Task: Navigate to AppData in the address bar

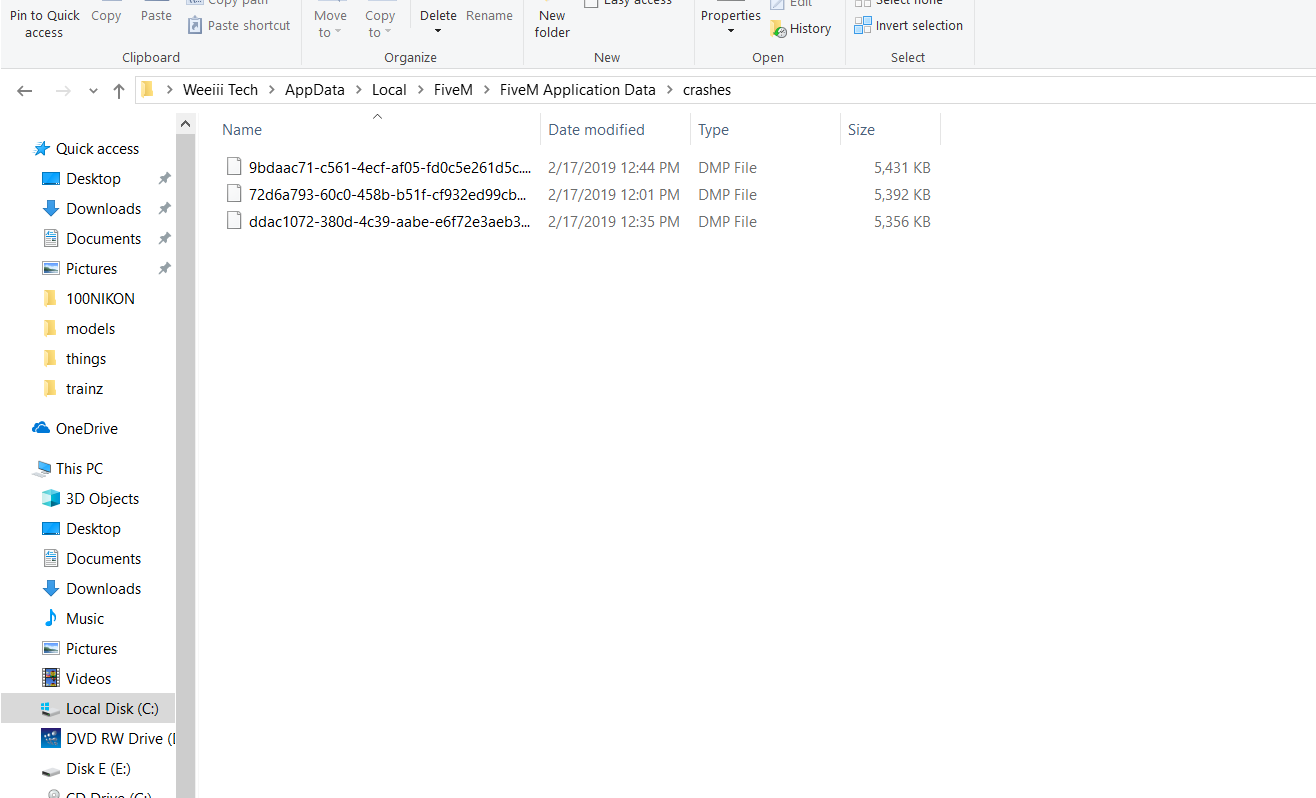Action: coord(314,90)
